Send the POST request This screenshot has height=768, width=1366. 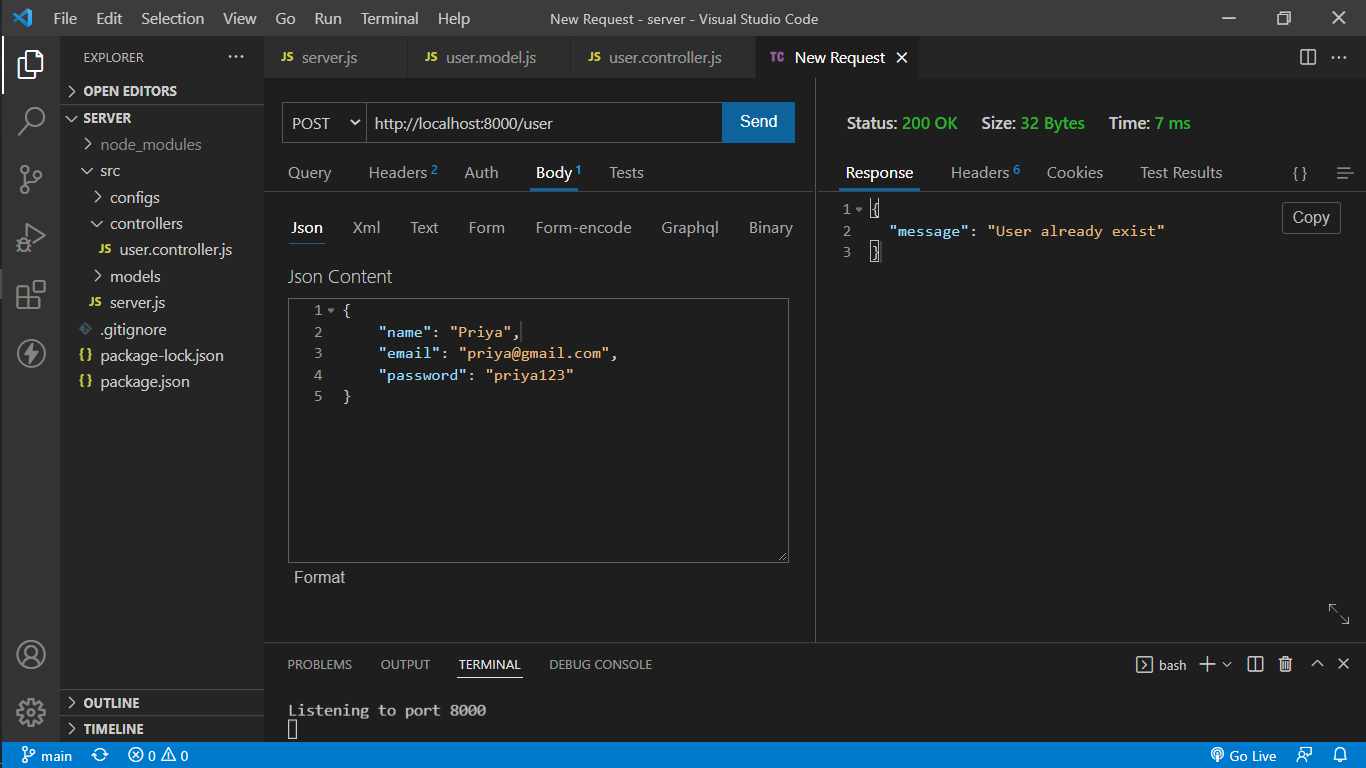click(x=758, y=121)
